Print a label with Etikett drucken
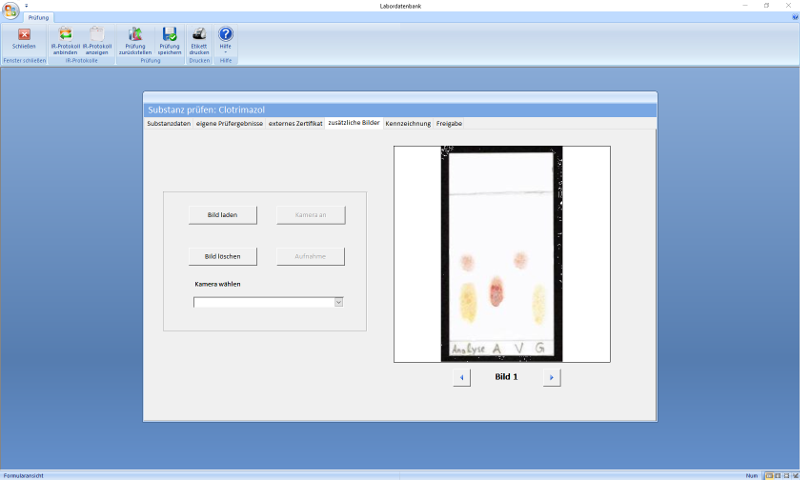Viewport: 800px width, 480px height. [199, 39]
